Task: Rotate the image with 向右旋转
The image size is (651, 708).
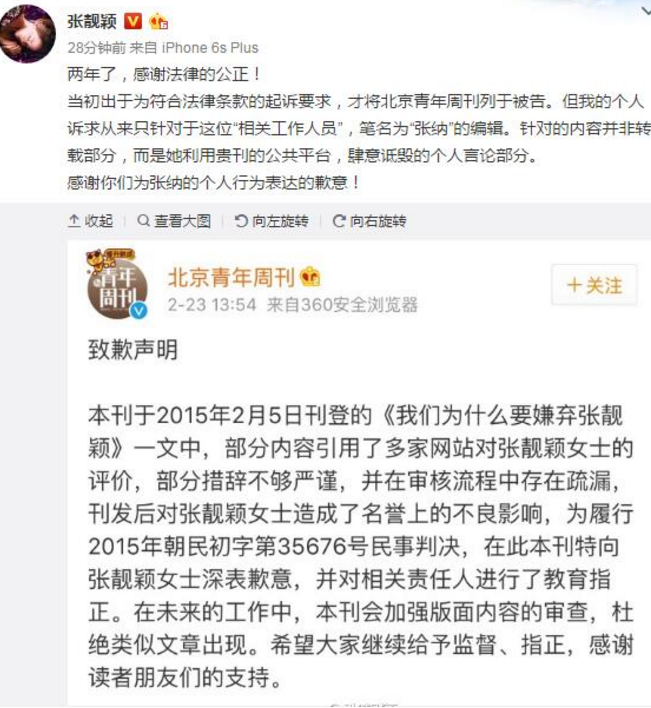Action: (369, 221)
